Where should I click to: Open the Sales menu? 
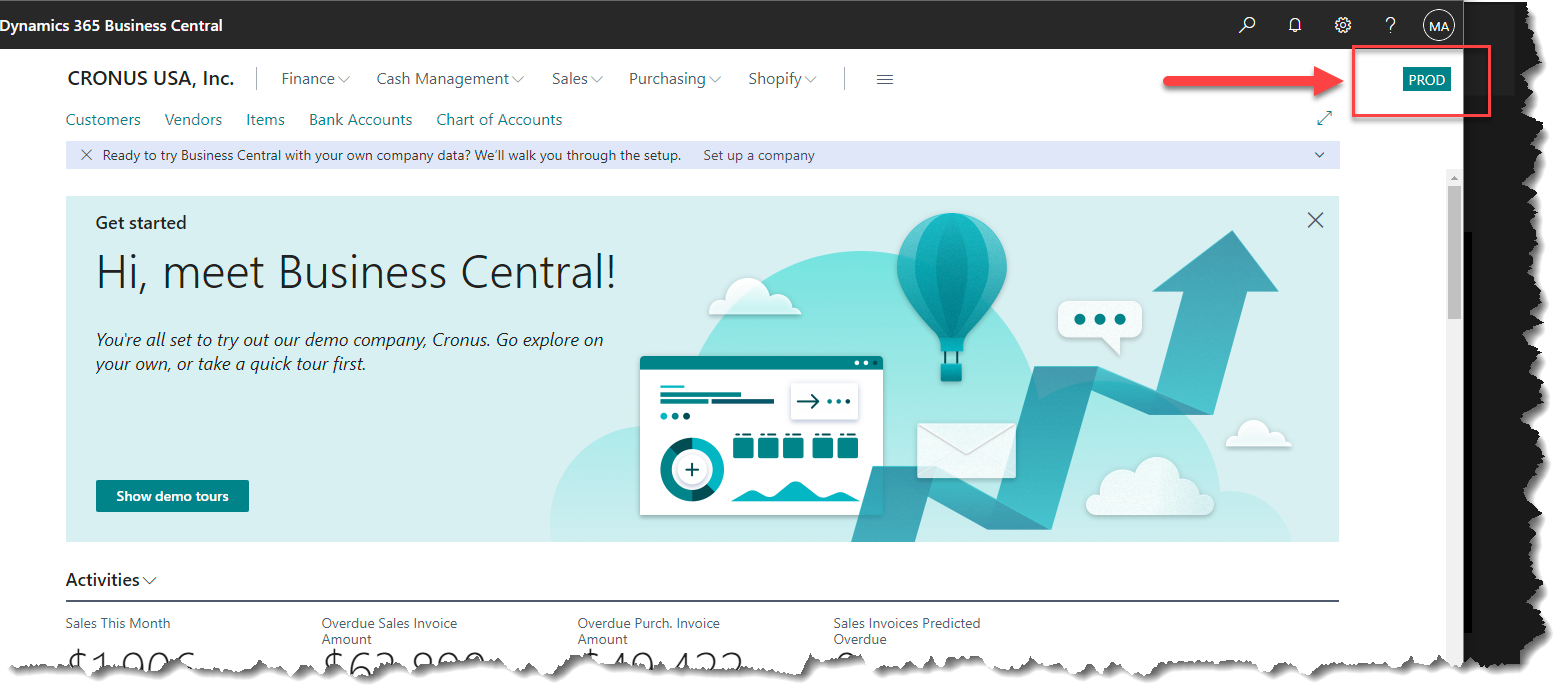pyautogui.click(x=577, y=79)
